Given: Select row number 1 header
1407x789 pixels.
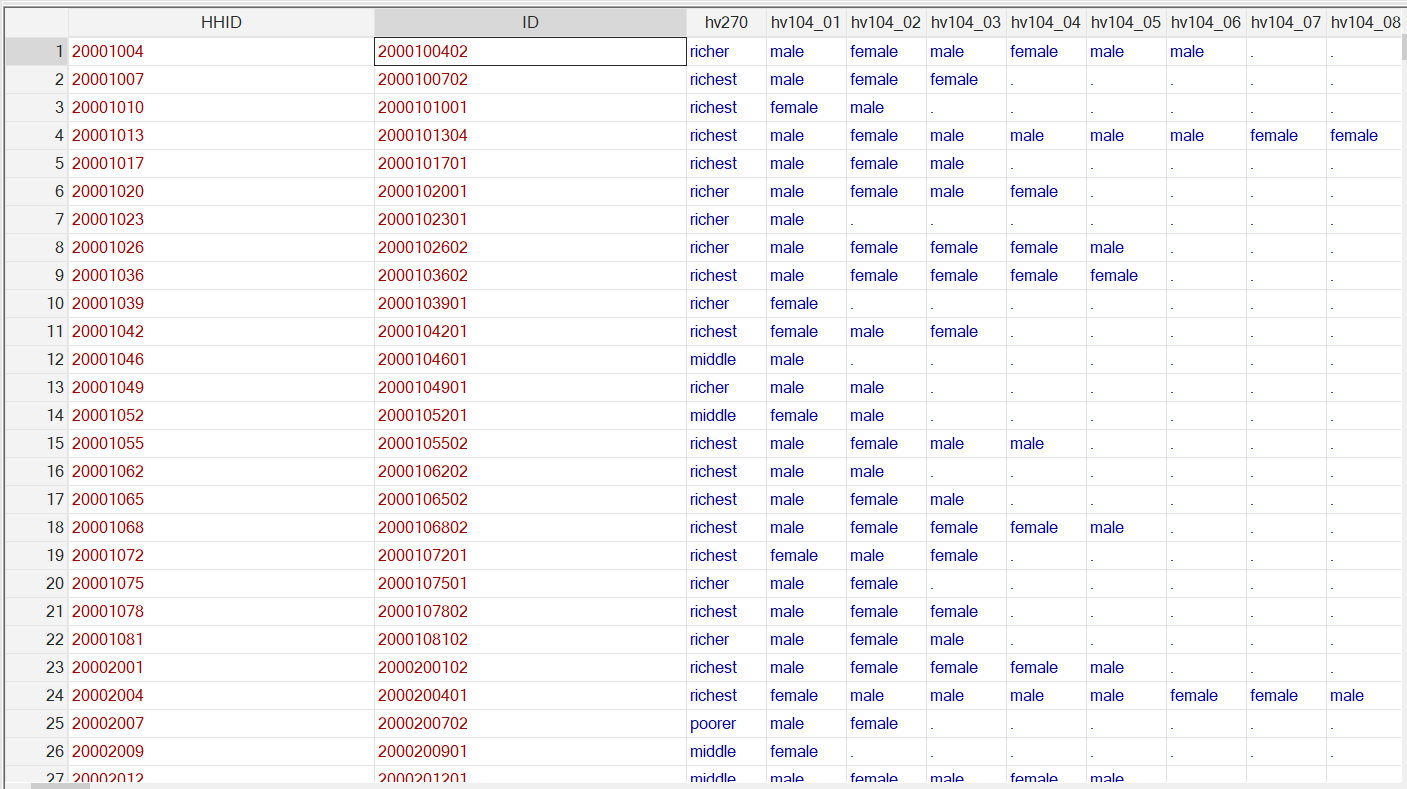Looking at the screenshot, I should [35, 51].
